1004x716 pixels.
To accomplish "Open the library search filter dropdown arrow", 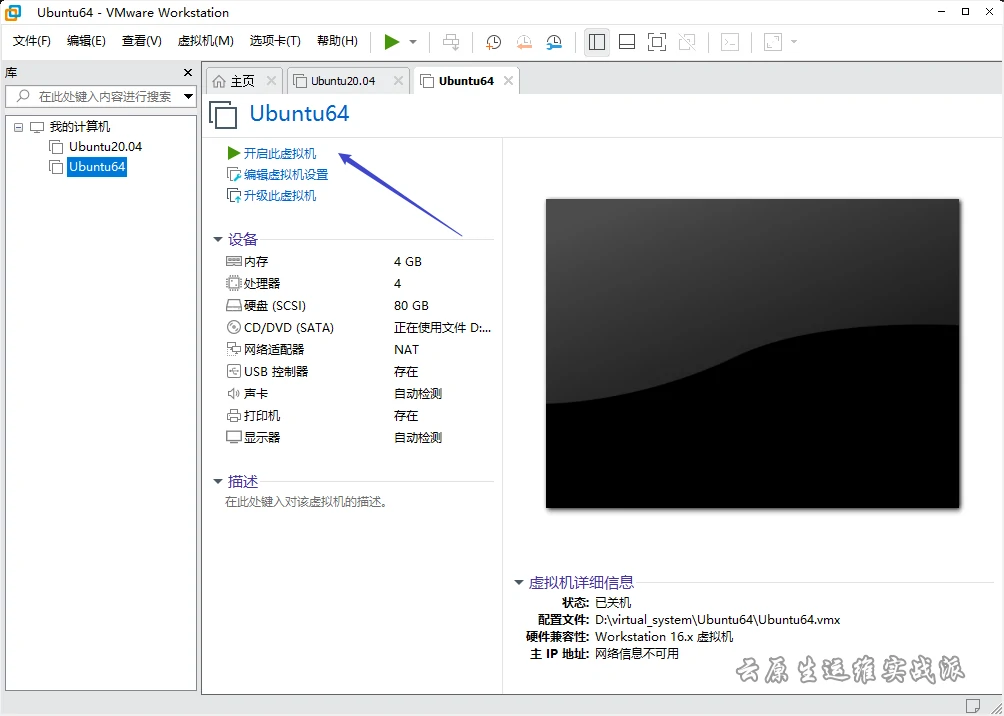I will (x=188, y=97).
